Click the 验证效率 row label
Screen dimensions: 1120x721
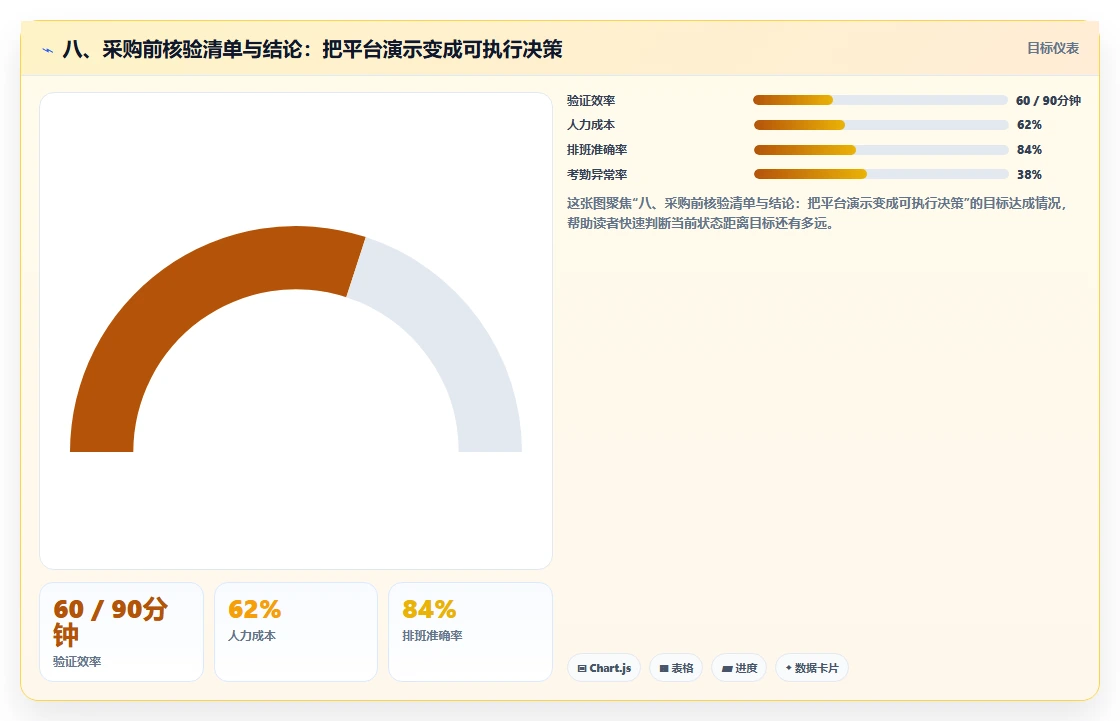pyautogui.click(x=591, y=101)
